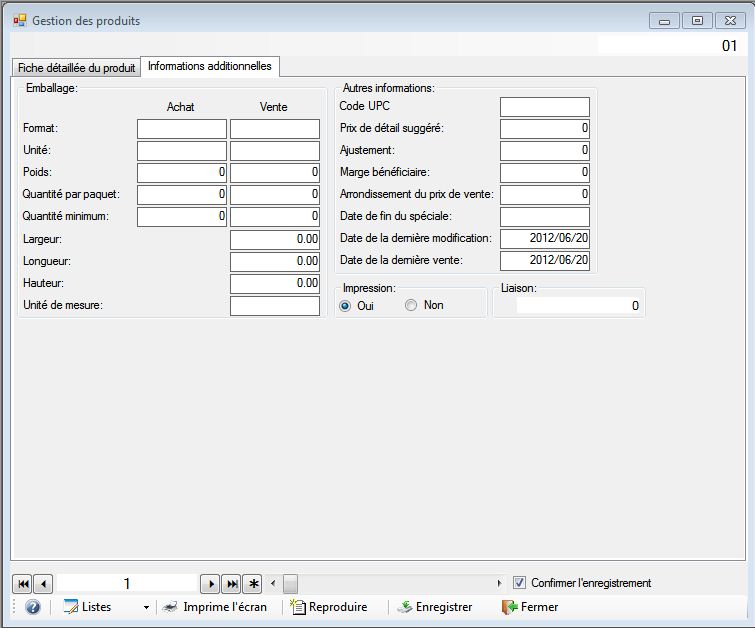Switch to Fiche détaillée du produit tab
Viewport: 755px width, 628px height.
point(76,68)
